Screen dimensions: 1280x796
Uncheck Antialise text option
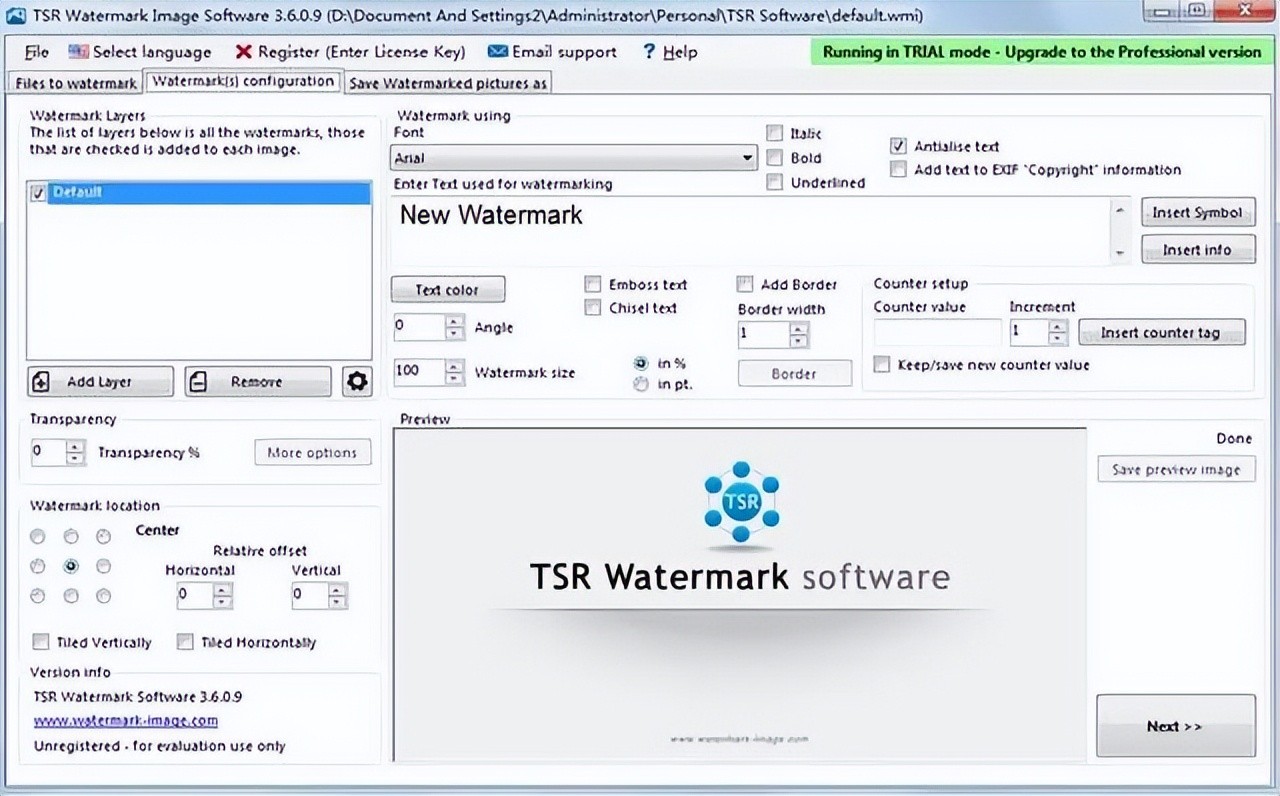click(898, 146)
